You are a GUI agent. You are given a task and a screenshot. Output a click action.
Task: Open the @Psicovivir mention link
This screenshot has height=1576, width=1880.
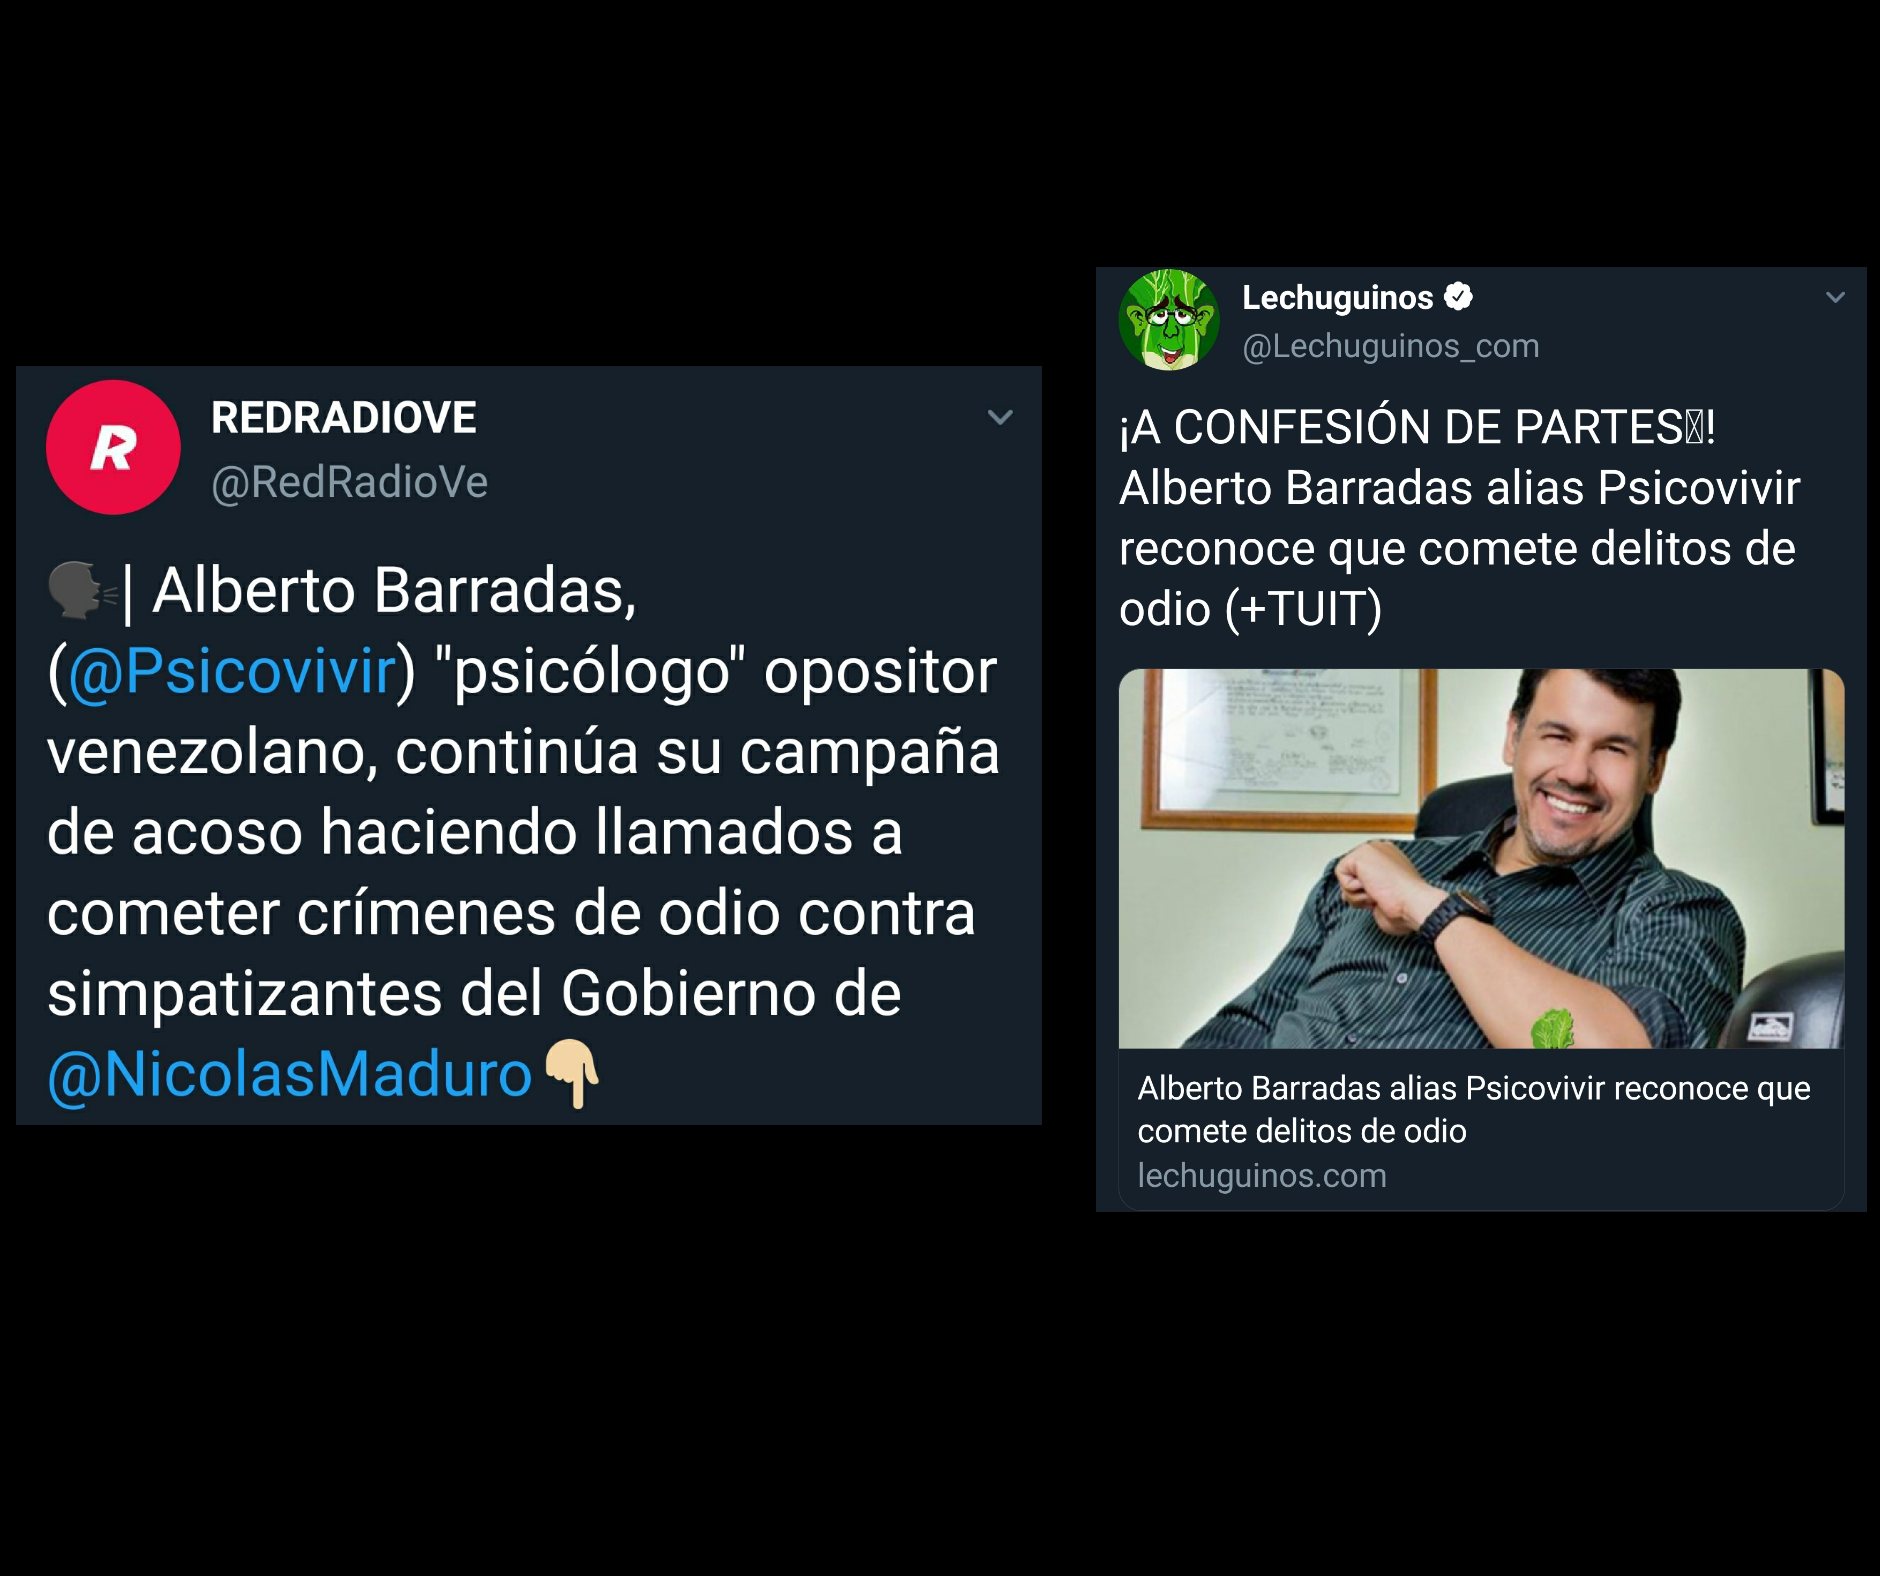coord(233,670)
